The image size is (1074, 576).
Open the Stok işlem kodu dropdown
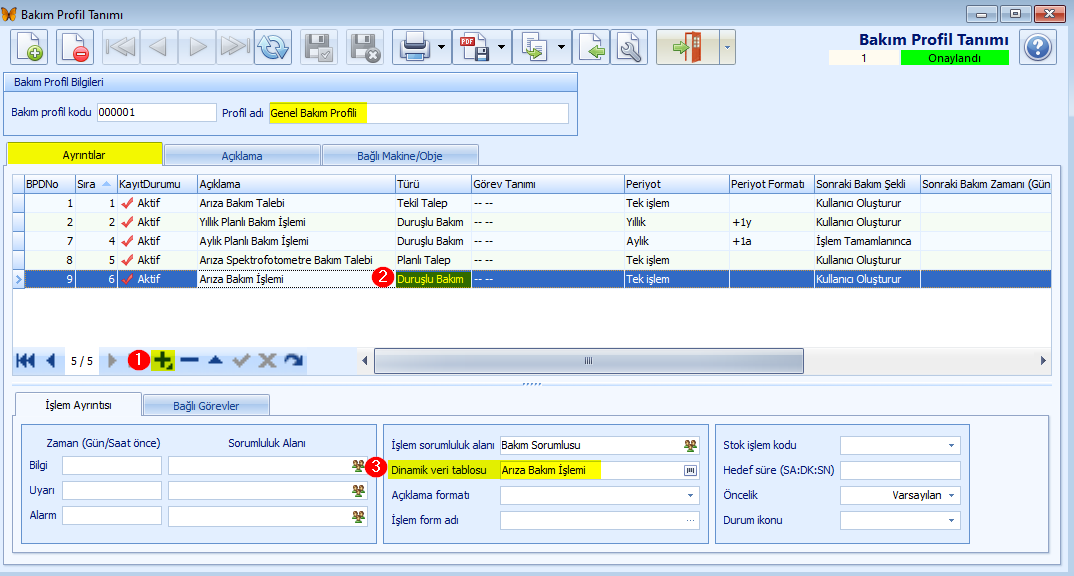(951, 446)
